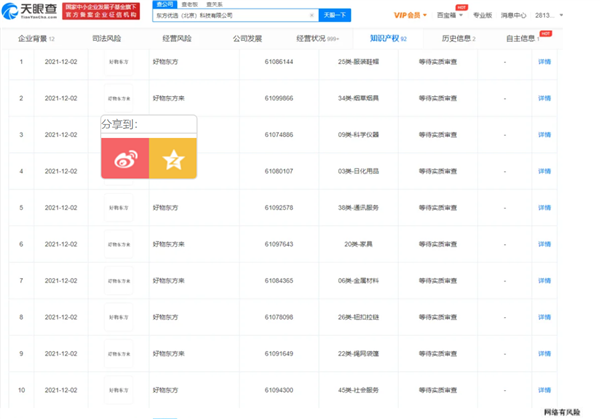This screenshot has width=600, height=419.
Task: Clear the search box with the x icon
Action: tap(311, 15)
